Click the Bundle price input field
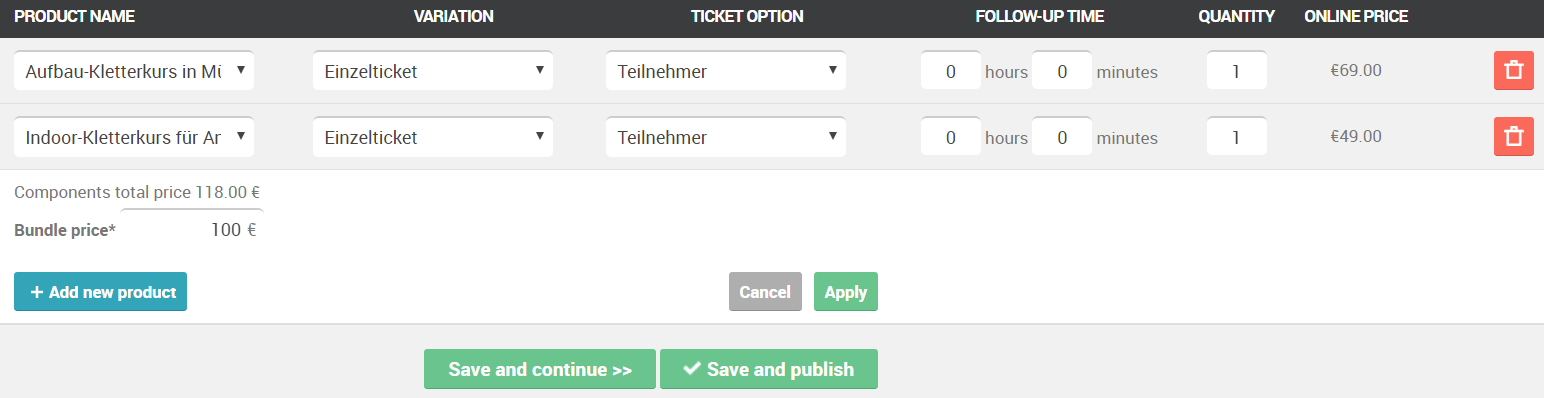1544x398 pixels. click(x=192, y=229)
